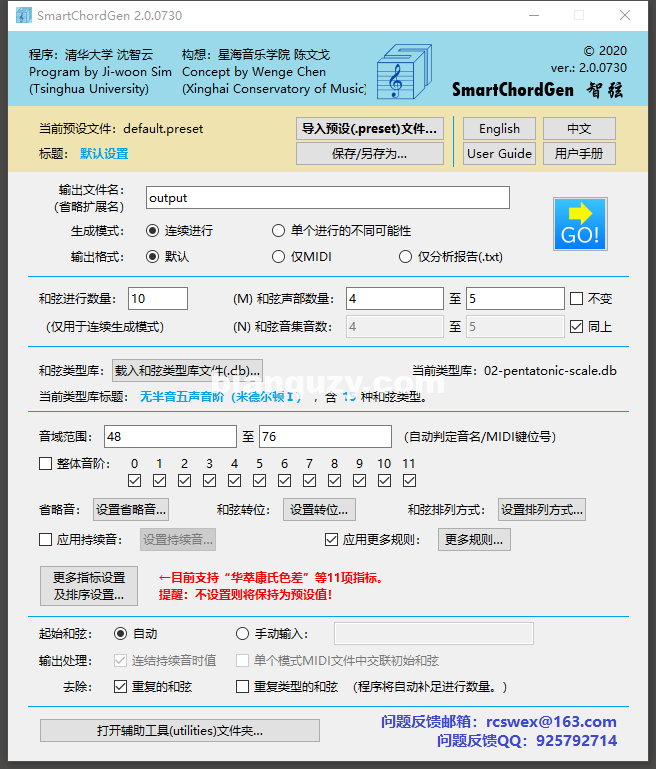Toggle pitch class 2 checkbox
This screenshot has width=656, height=769.
[184, 481]
